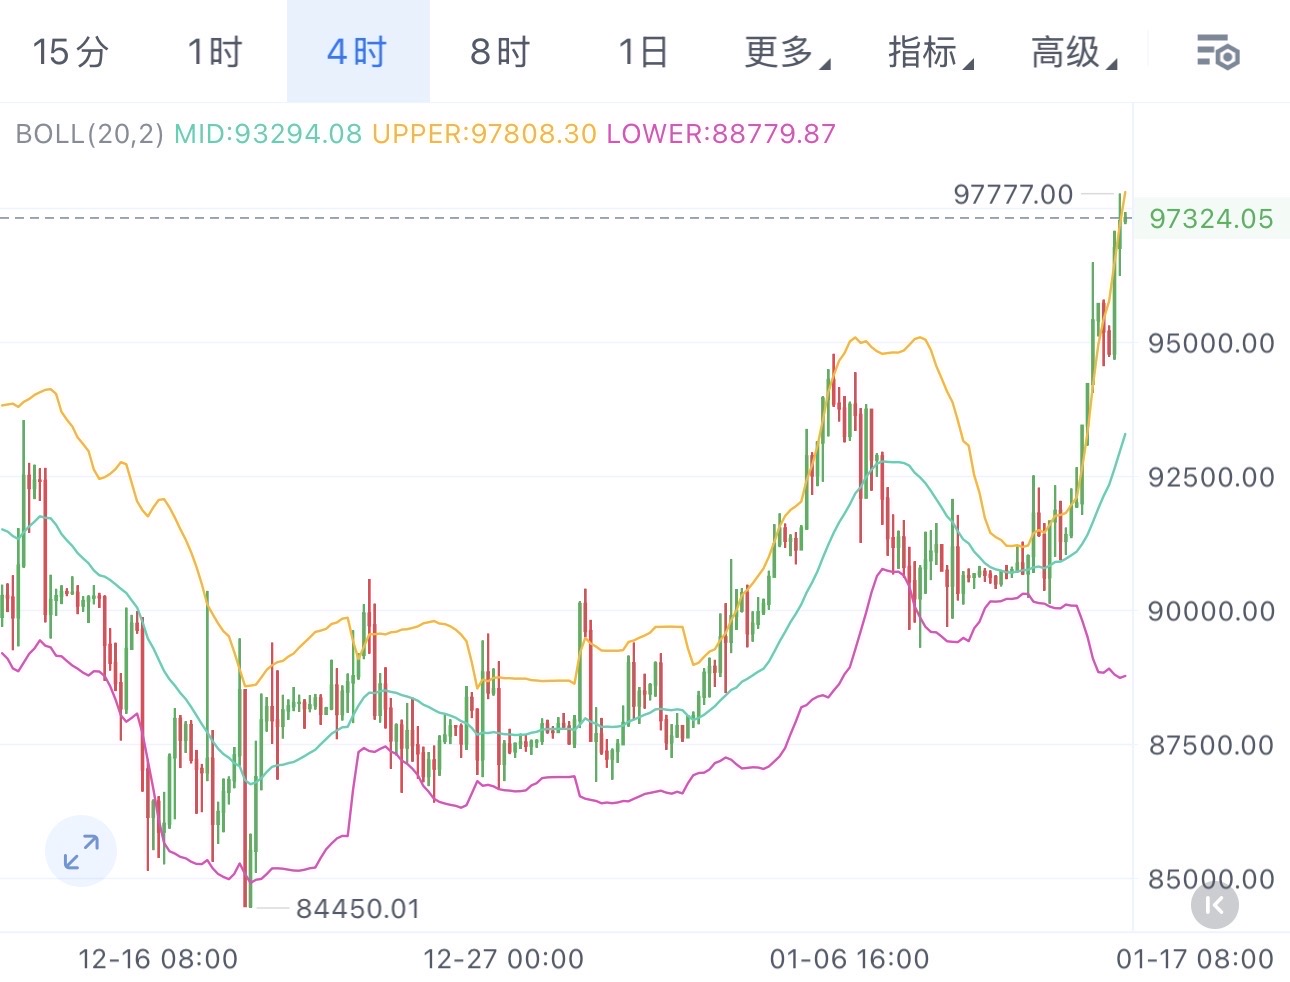Click the current price tag 97324.05
Image resolution: width=1290 pixels, height=982 pixels.
click(1211, 219)
